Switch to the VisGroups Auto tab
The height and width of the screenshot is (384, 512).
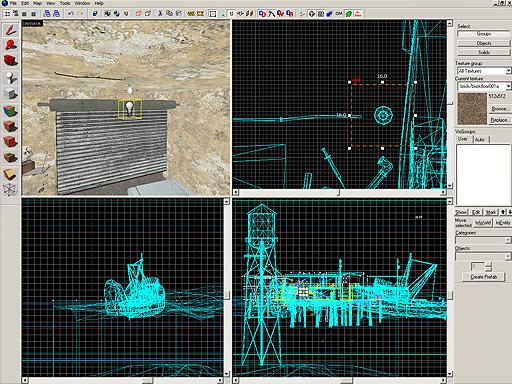[480, 139]
